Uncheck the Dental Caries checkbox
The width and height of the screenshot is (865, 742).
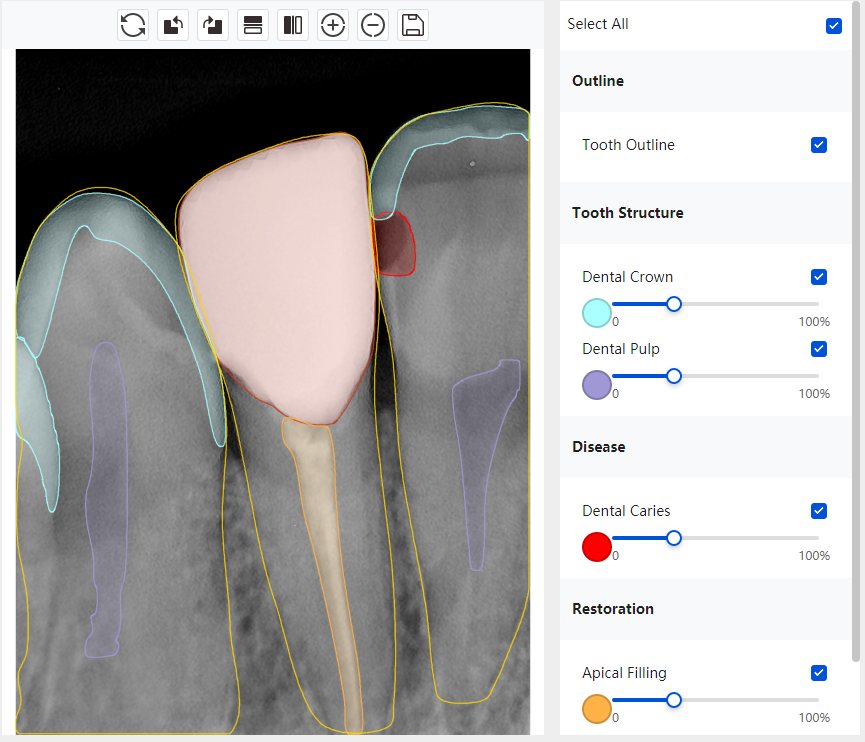coord(819,511)
